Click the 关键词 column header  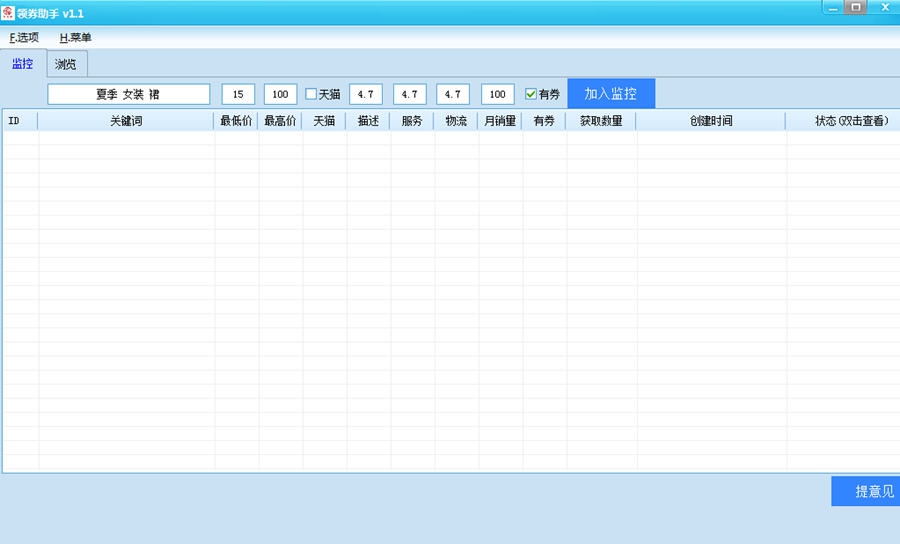click(126, 121)
